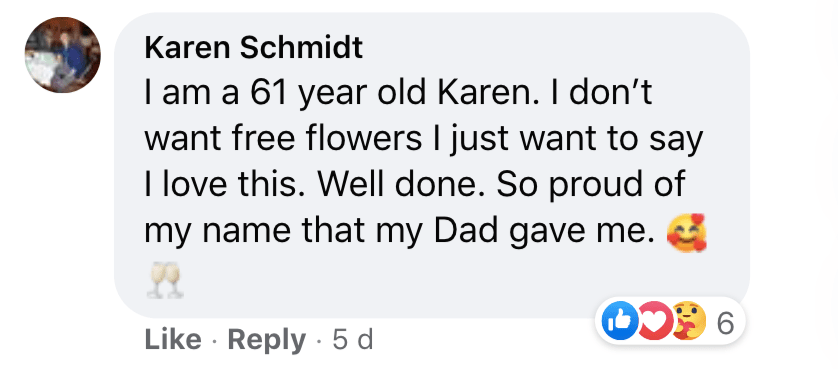
Task: Click the clinking glasses emoji
Action: (164, 281)
